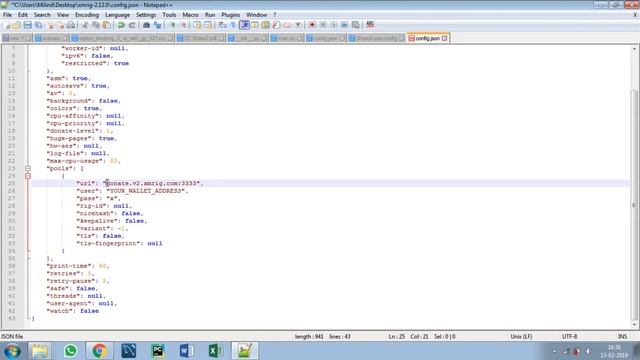Open the Plugins menu
The width and height of the screenshot is (640, 360).
pyautogui.click(x=231, y=15)
